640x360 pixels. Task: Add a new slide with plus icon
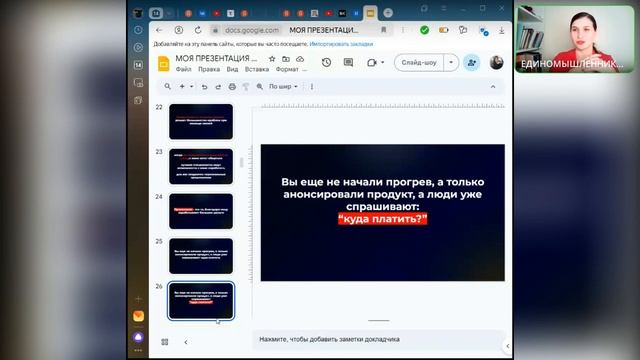[182, 87]
